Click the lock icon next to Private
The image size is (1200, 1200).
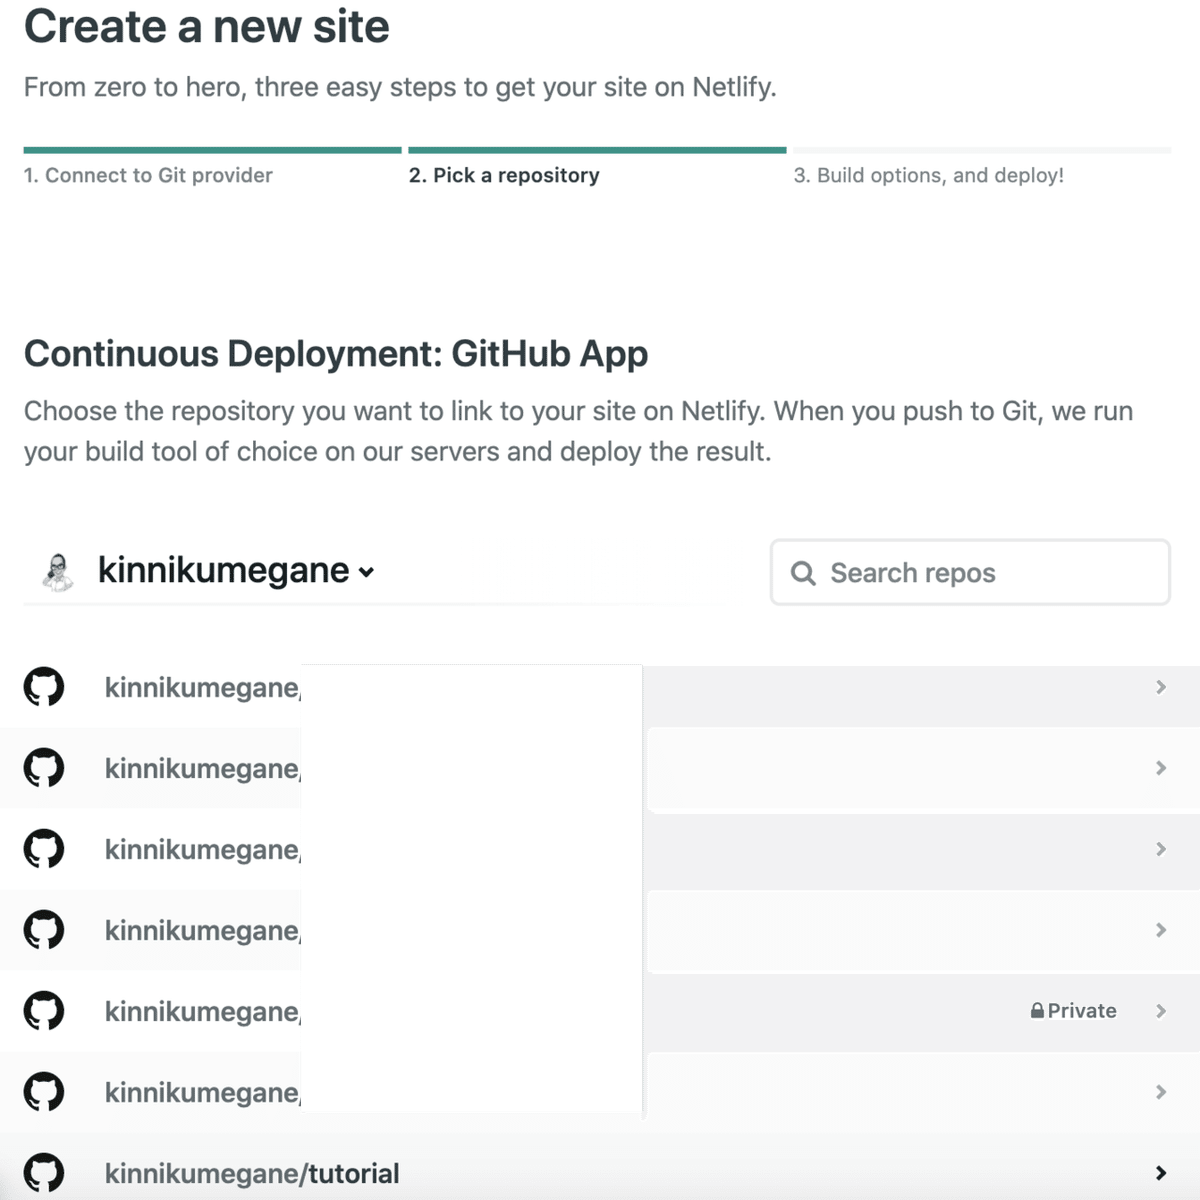tap(1037, 1011)
